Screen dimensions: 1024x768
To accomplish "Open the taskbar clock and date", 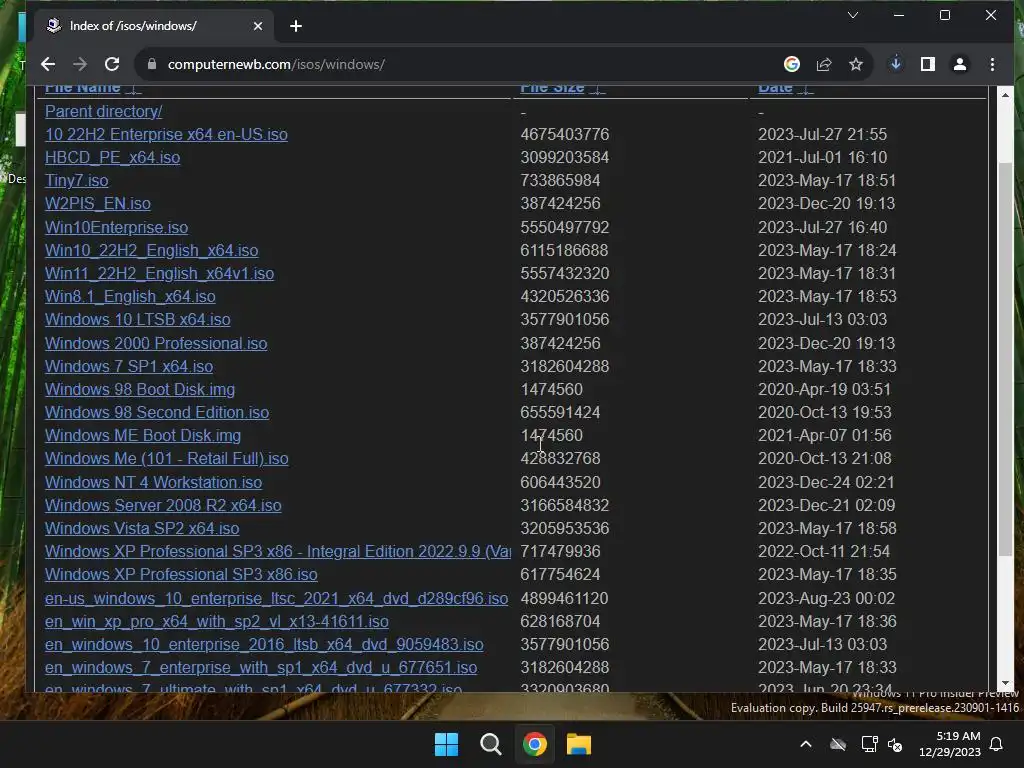I will (950, 744).
